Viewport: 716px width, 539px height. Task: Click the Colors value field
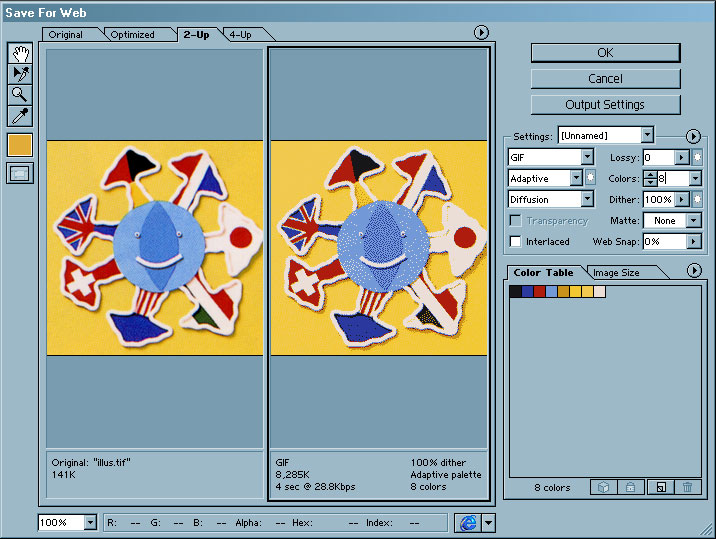point(673,178)
